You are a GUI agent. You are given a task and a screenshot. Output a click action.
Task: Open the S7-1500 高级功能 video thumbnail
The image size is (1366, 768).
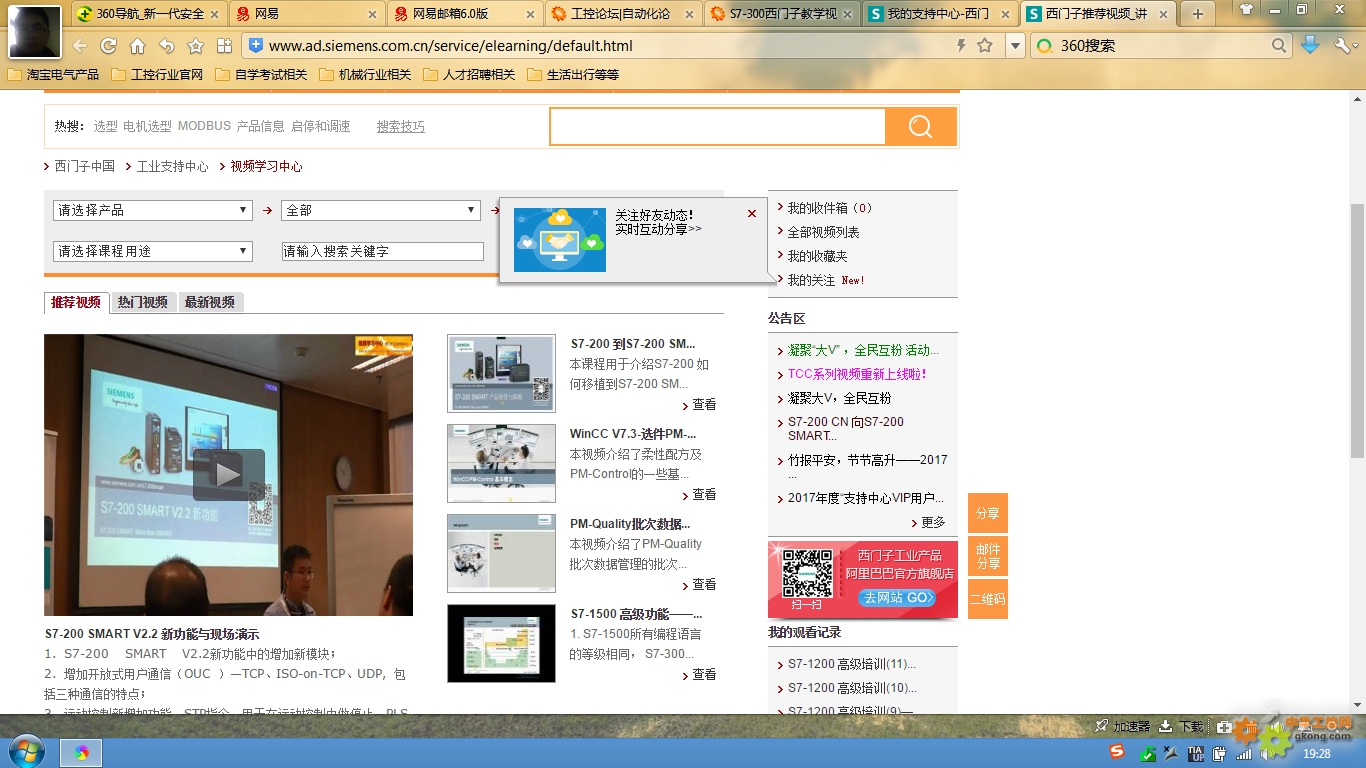coord(501,643)
